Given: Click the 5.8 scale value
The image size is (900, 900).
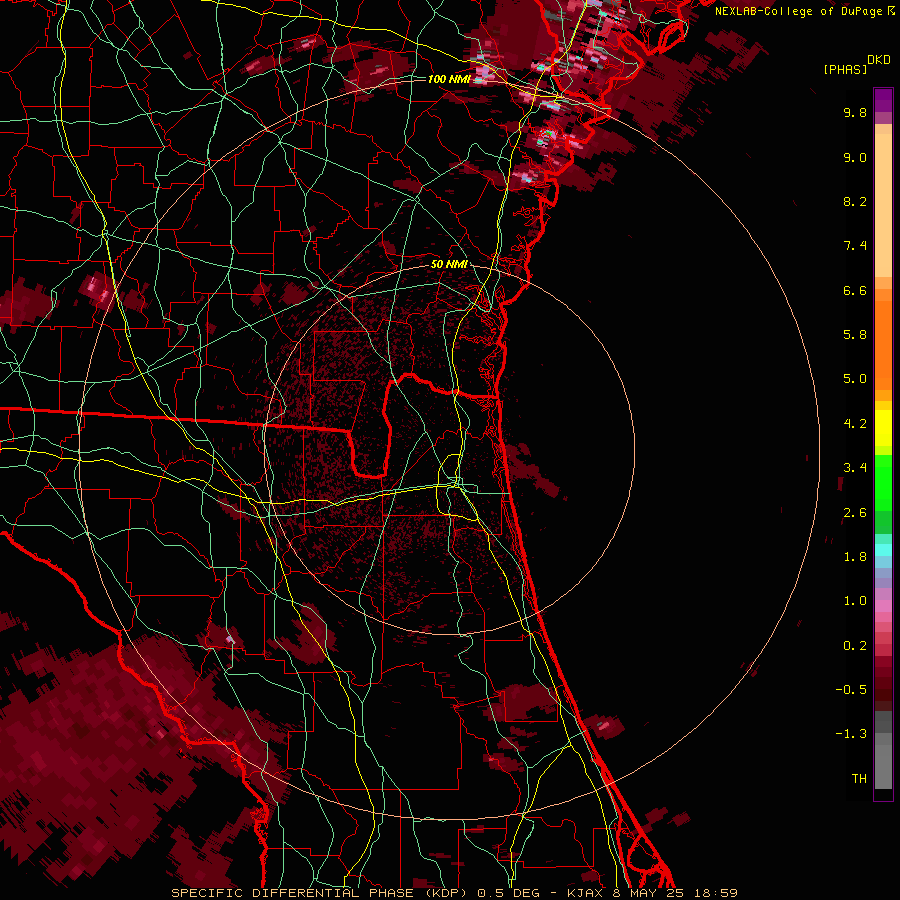Looking at the screenshot, I should pyautogui.click(x=855, y=335).
